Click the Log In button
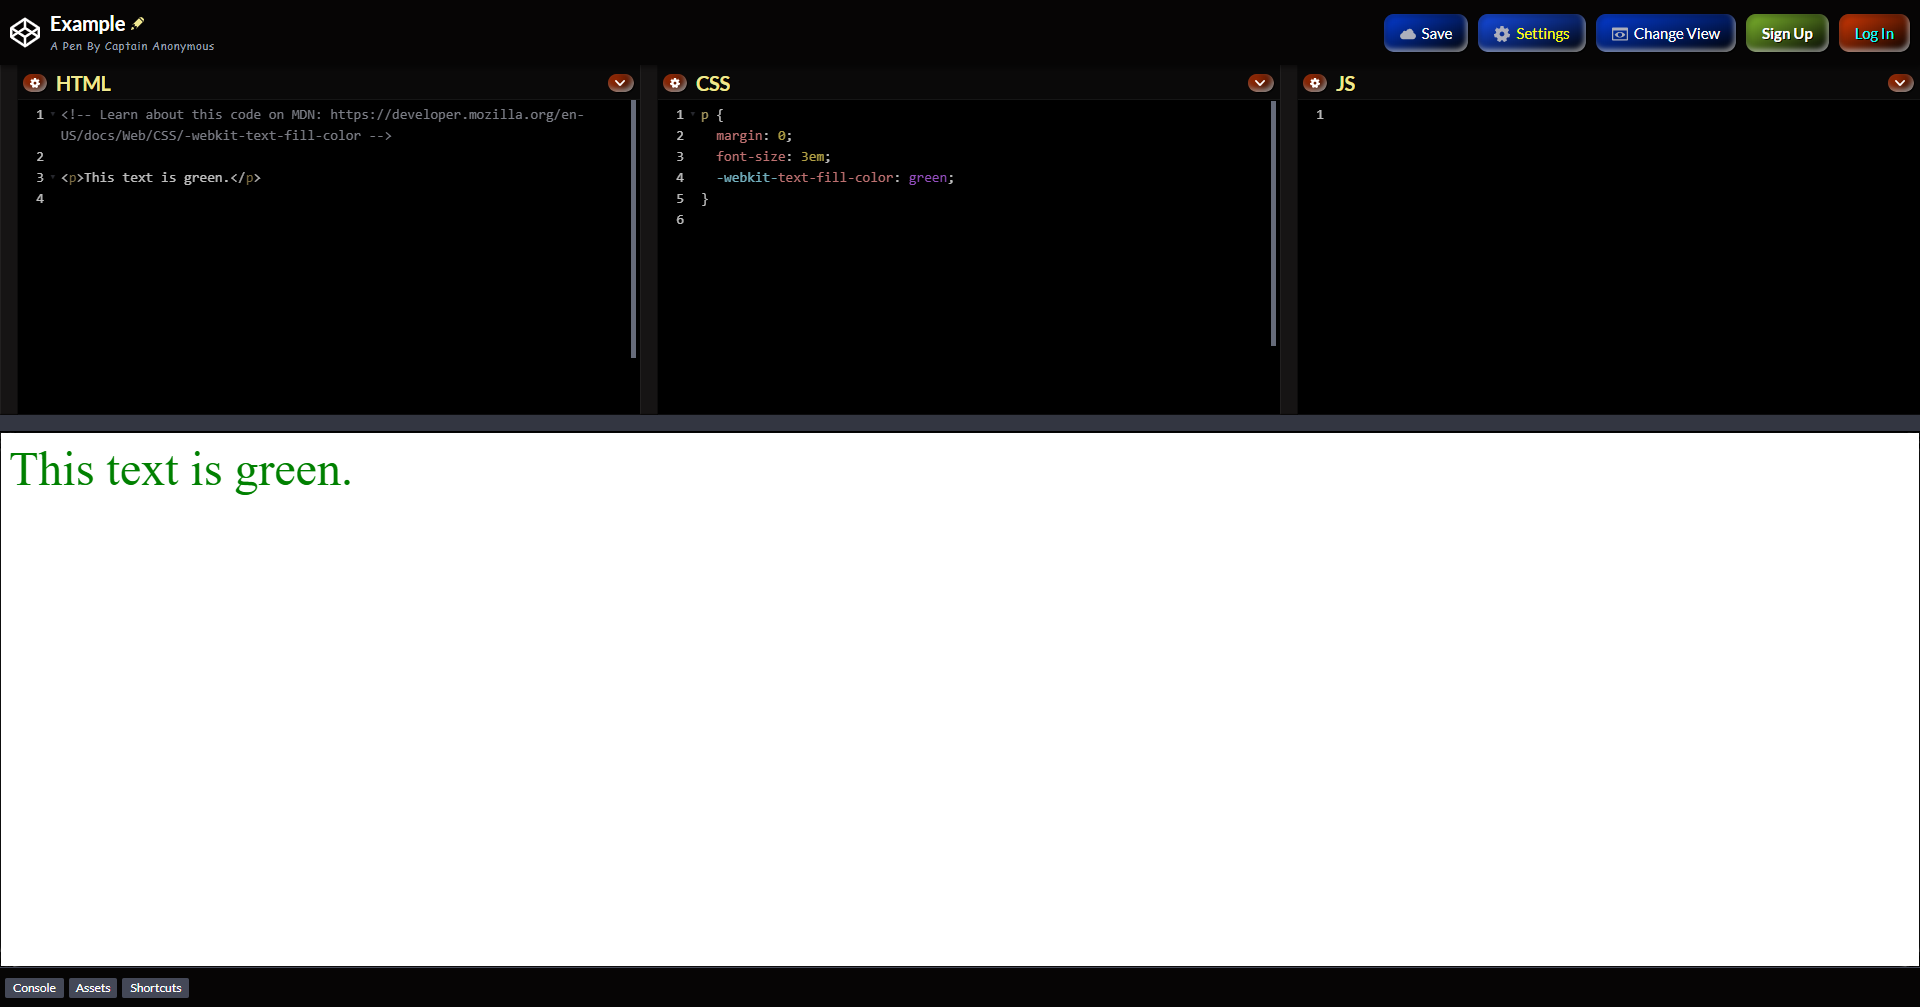 1874,33
